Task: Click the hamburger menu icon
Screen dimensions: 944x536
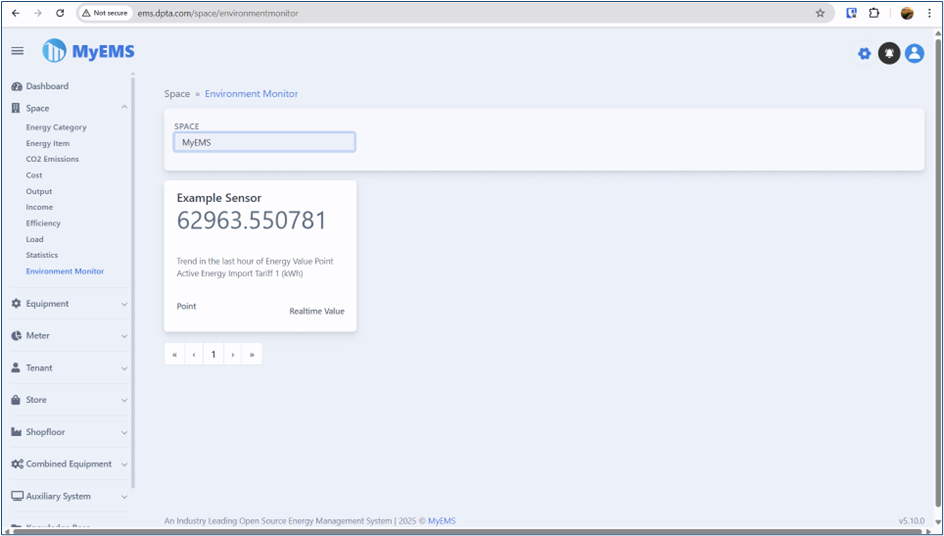Action: tap(17, 51)
